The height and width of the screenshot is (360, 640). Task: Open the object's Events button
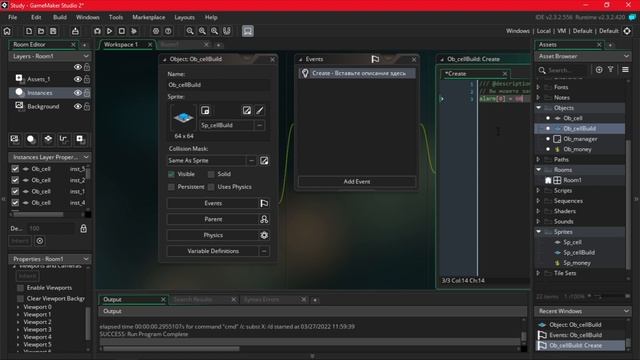pos(213,203)
